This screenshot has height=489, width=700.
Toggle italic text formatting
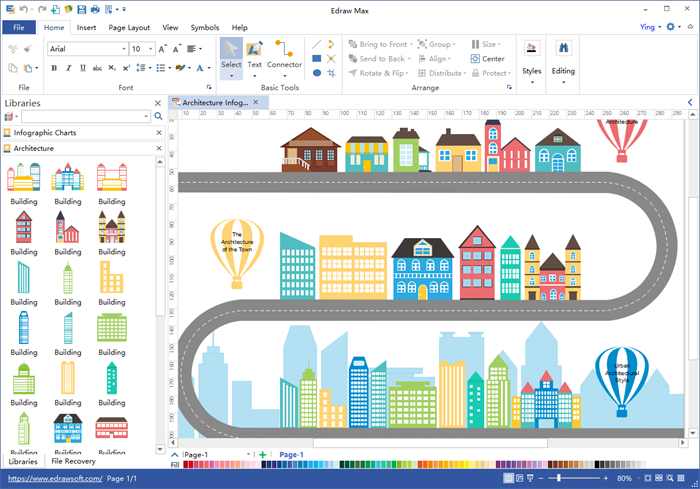[69, 68]
